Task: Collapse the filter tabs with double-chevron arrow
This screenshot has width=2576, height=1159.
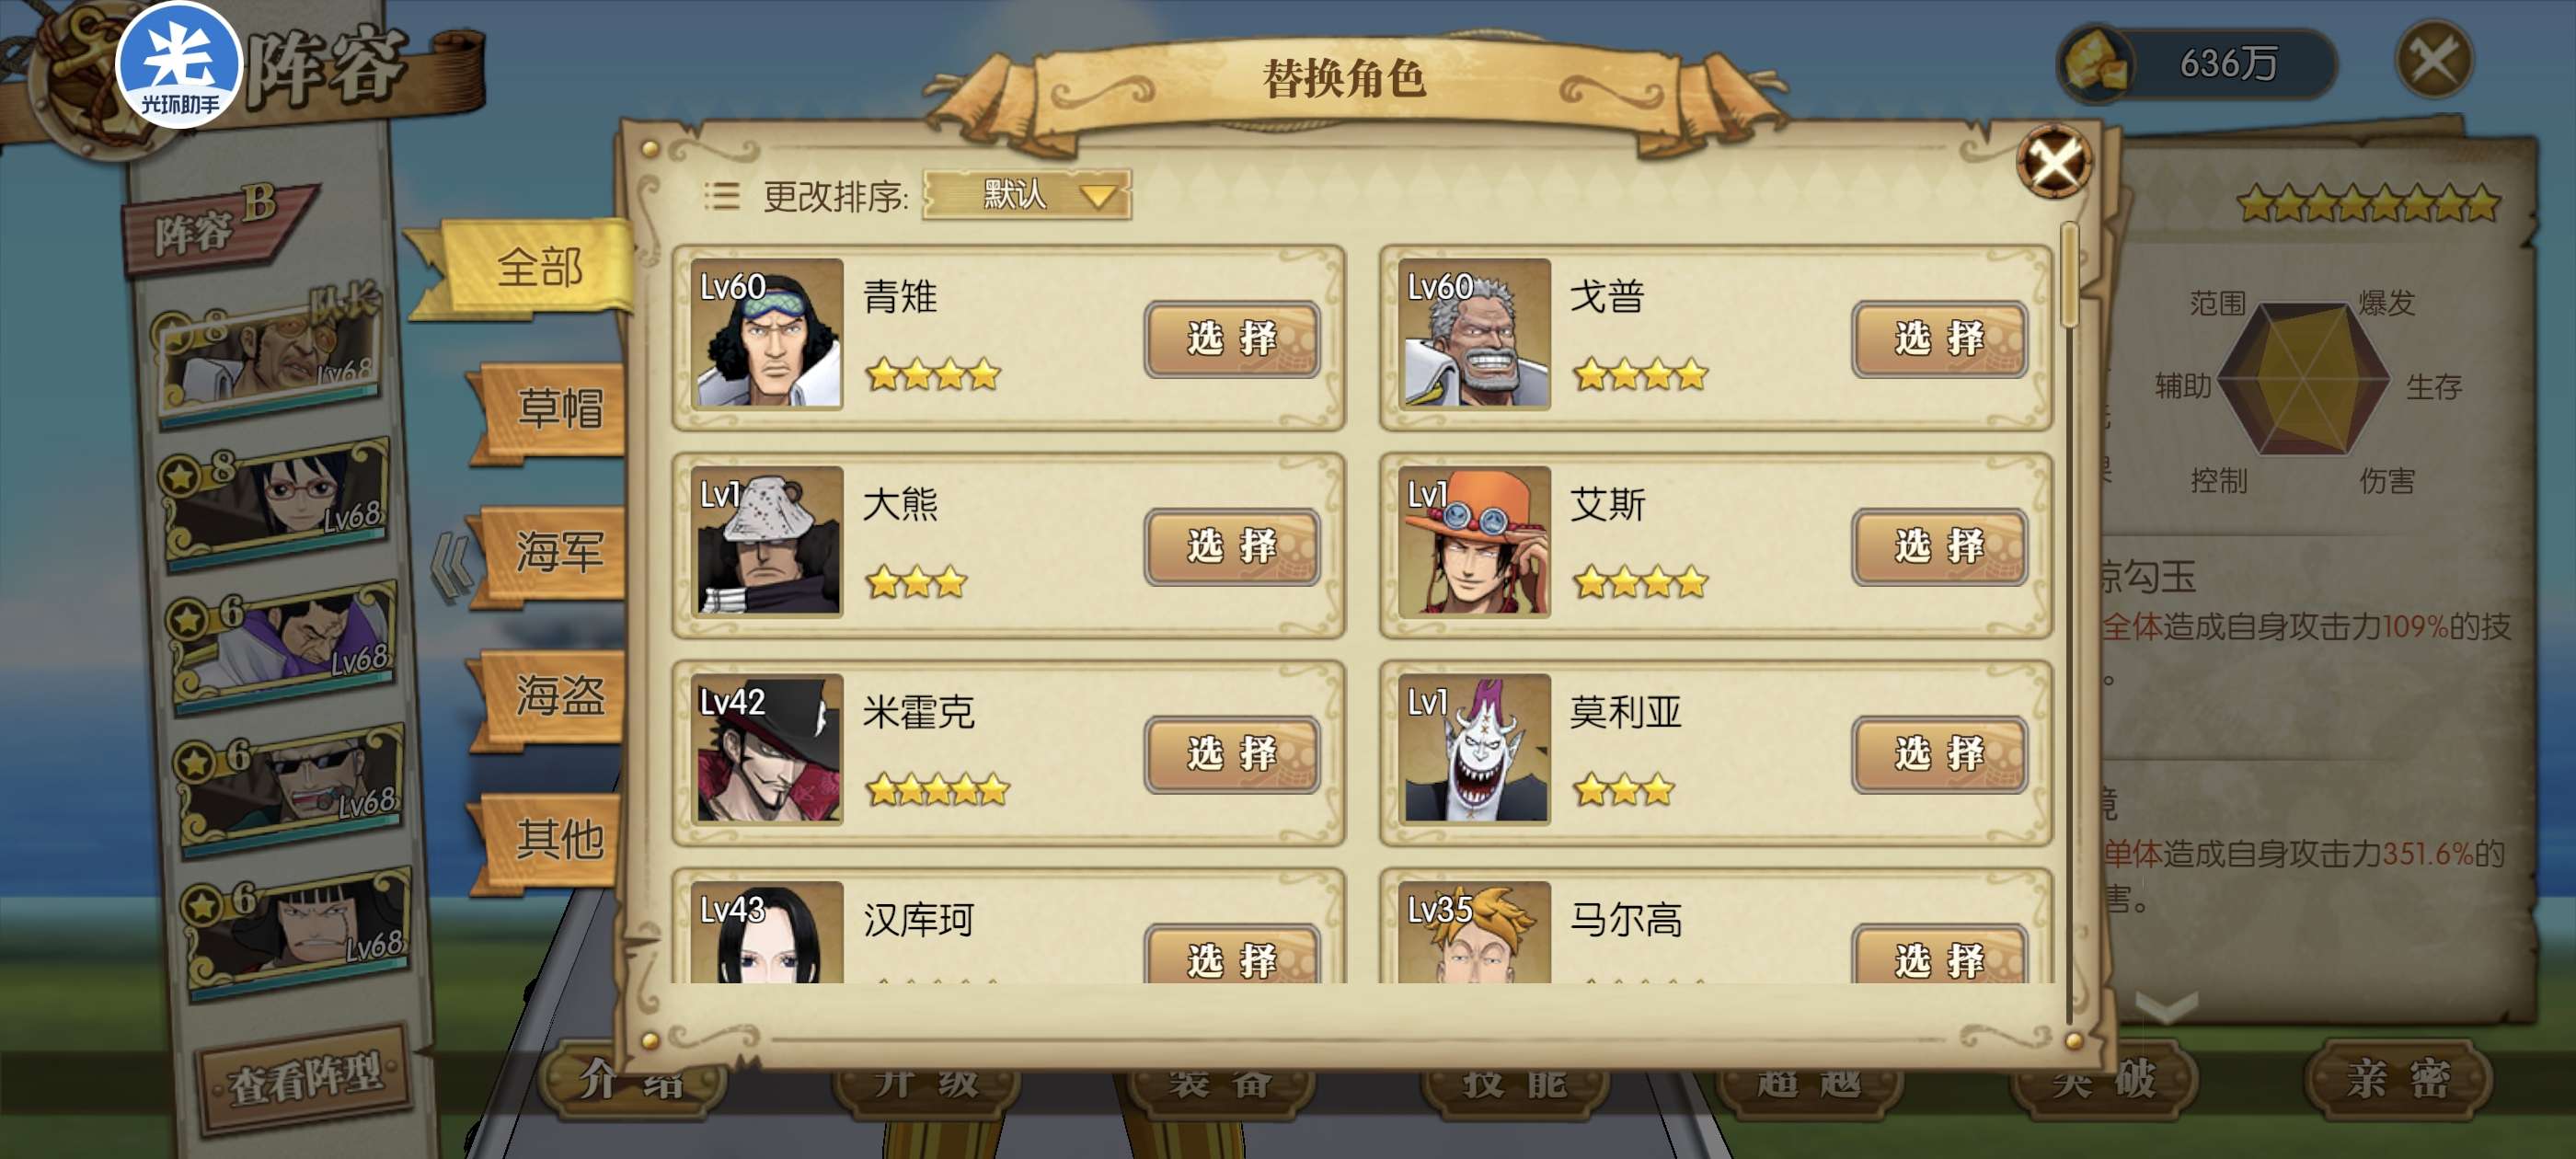Action: point(450,567)
